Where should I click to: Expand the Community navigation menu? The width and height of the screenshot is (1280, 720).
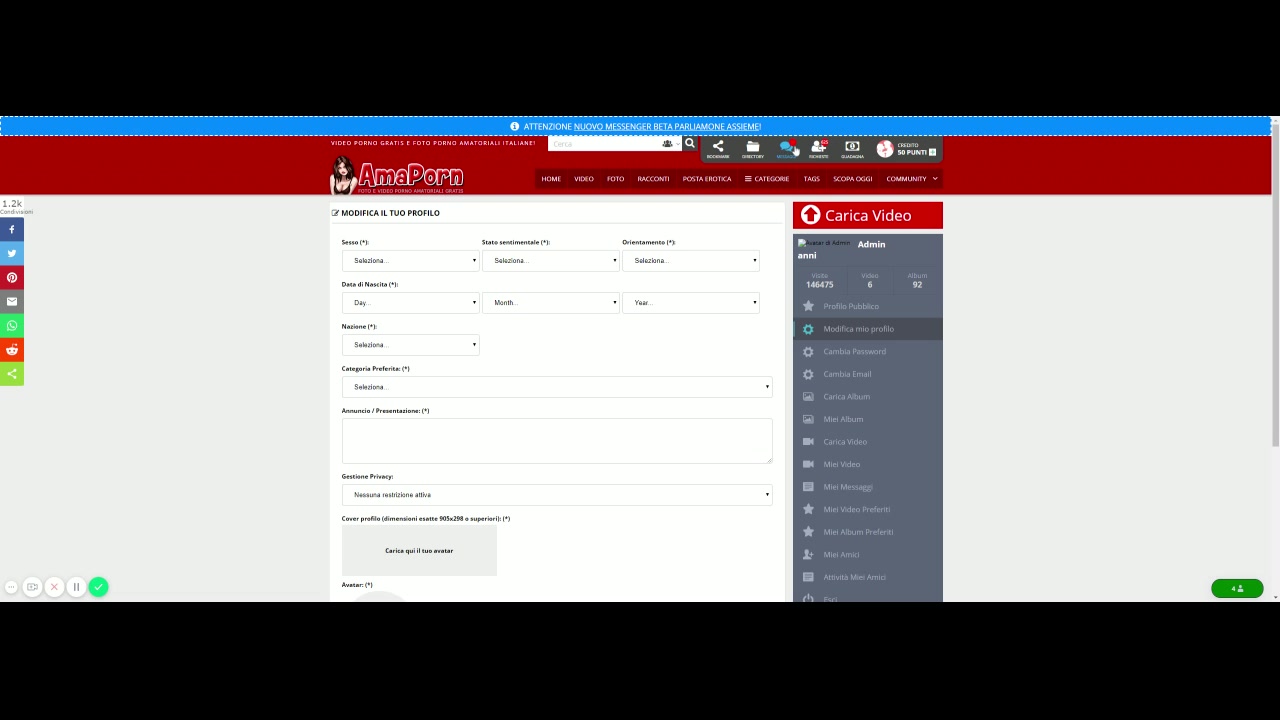911,179
